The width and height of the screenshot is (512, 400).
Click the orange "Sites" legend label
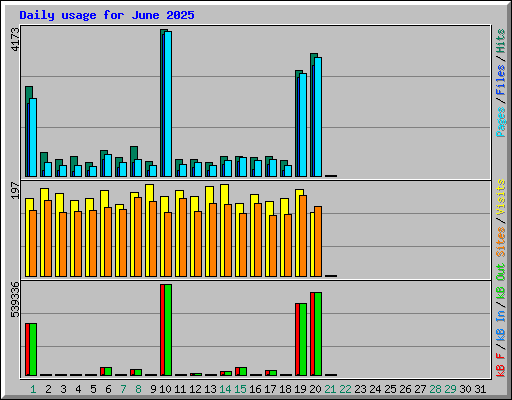point(501,242)
